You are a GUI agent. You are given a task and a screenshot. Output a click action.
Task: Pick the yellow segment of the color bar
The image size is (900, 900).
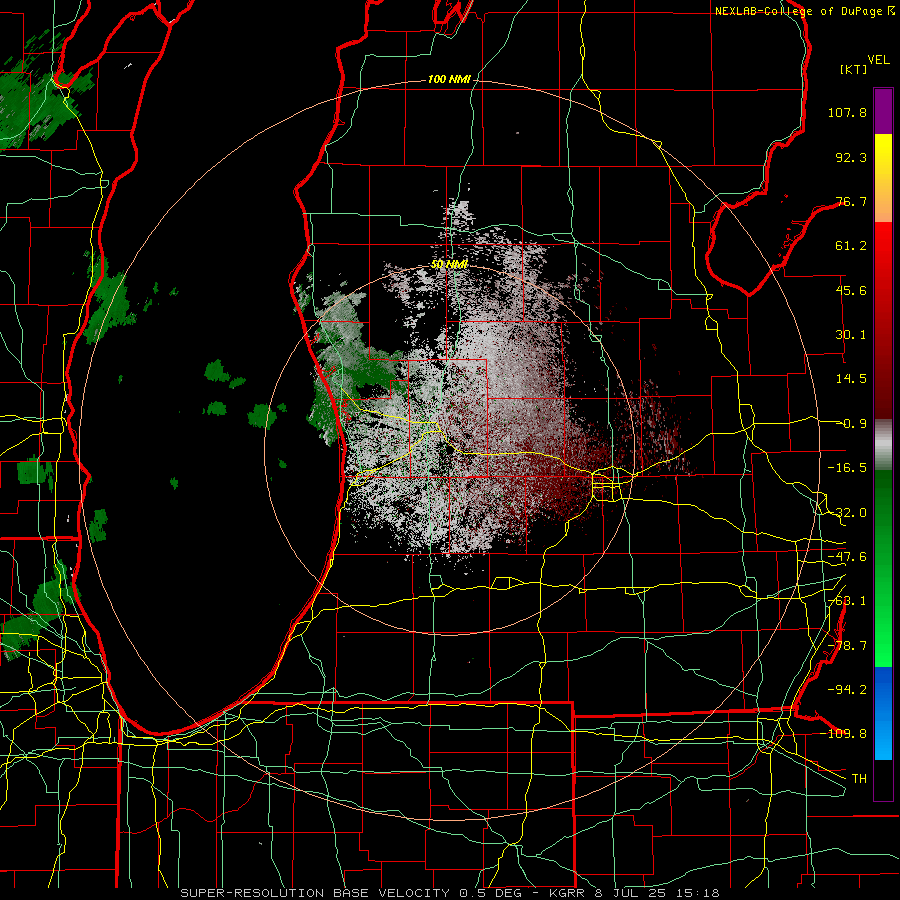pos(883,152)
